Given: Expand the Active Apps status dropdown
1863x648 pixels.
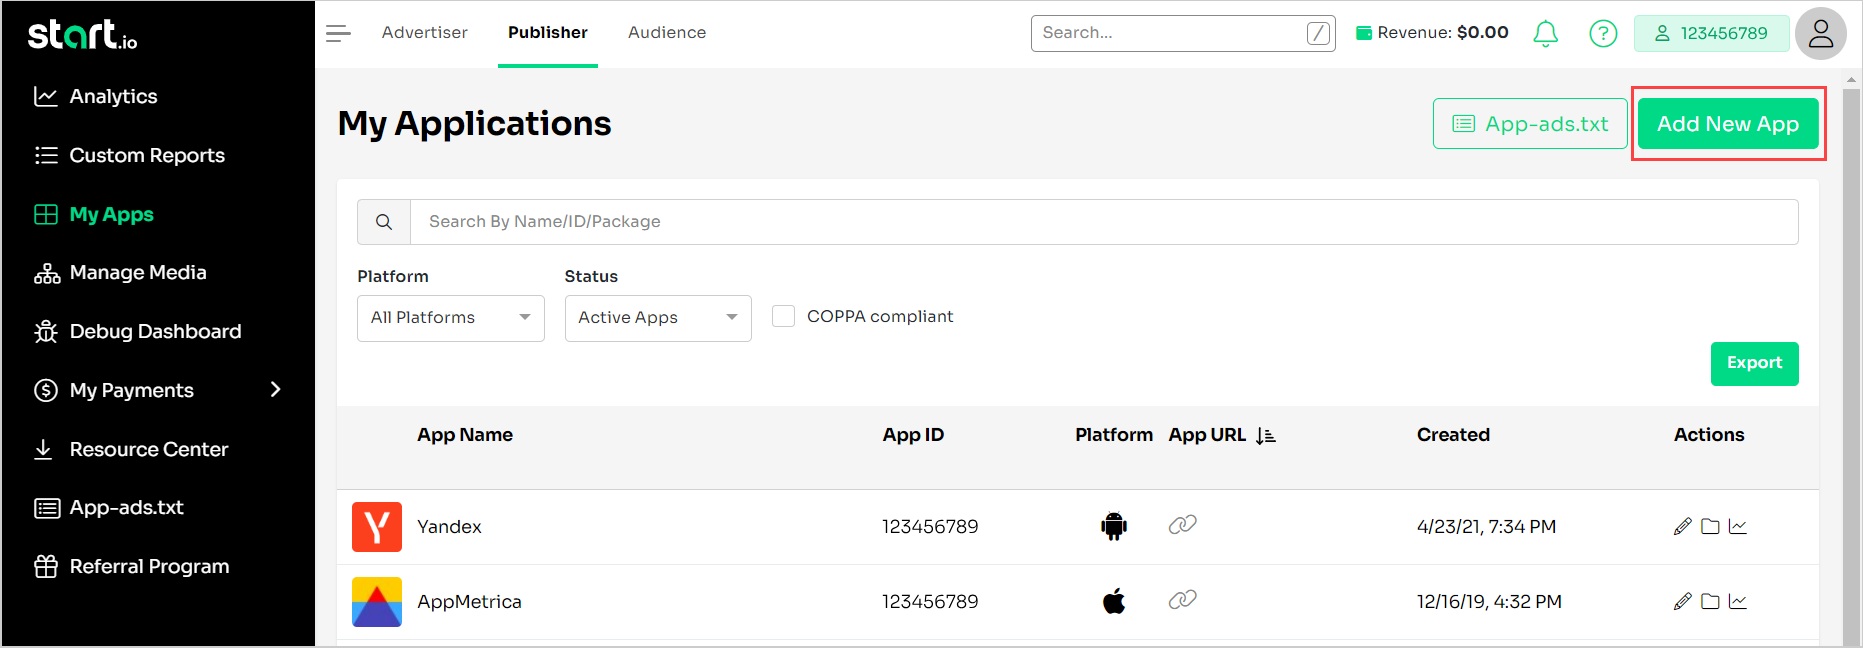Looking at the screenshot, I should pyautogui.click(x=657, y=318).
